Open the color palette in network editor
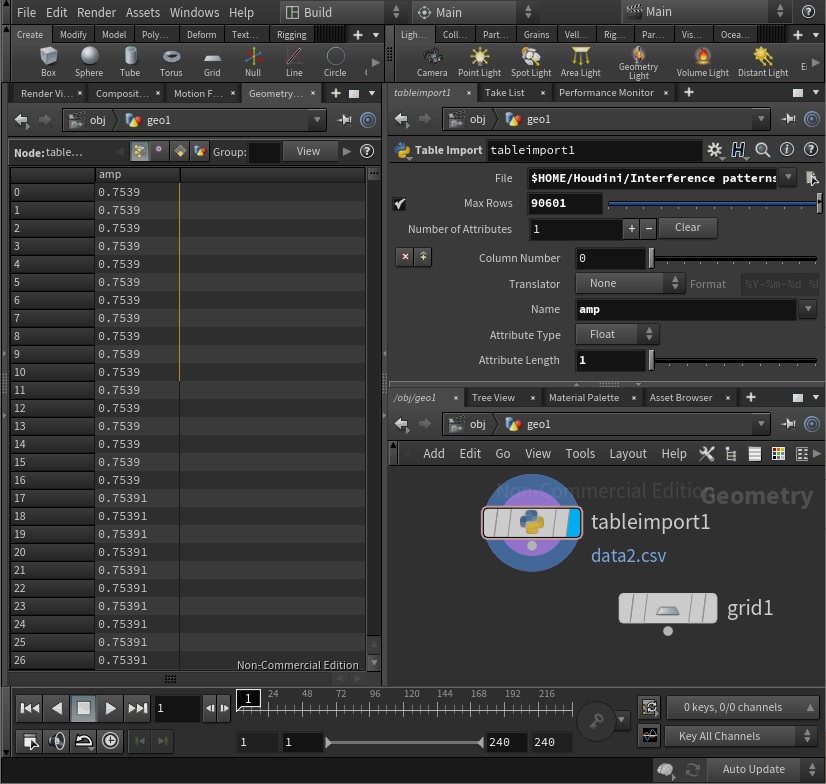The width and height of the screenshot is (826, 784). [778, 454]
